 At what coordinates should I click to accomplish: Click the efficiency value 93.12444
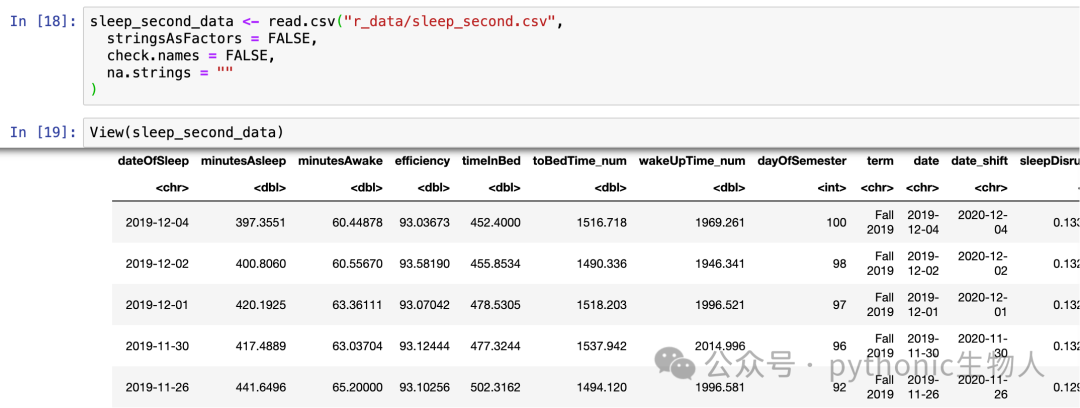pyautogui.click(x=424, y=346)
